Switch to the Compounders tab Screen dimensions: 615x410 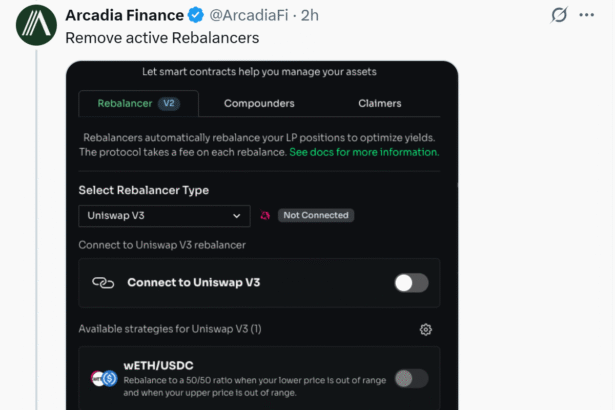(x=259, y=103)
